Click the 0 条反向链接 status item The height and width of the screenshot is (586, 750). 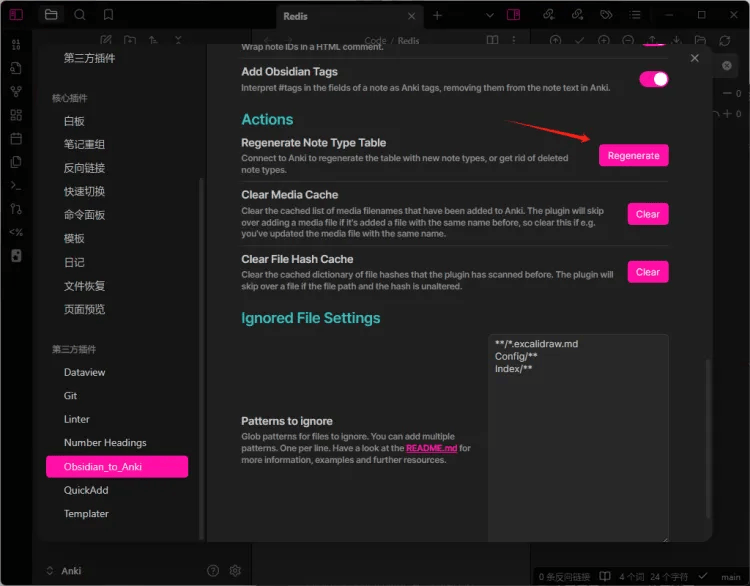(x=564, y=577)
